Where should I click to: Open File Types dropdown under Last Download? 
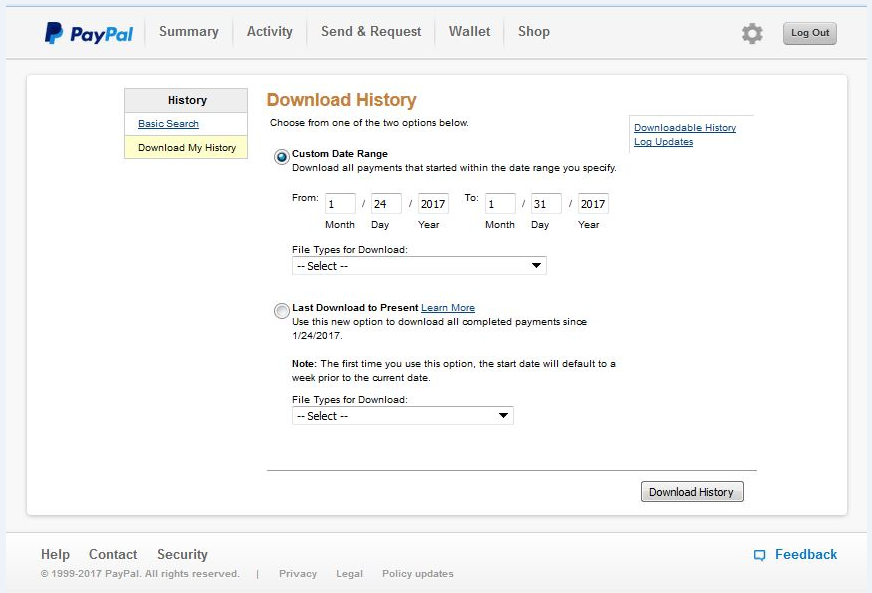[402, 416]
